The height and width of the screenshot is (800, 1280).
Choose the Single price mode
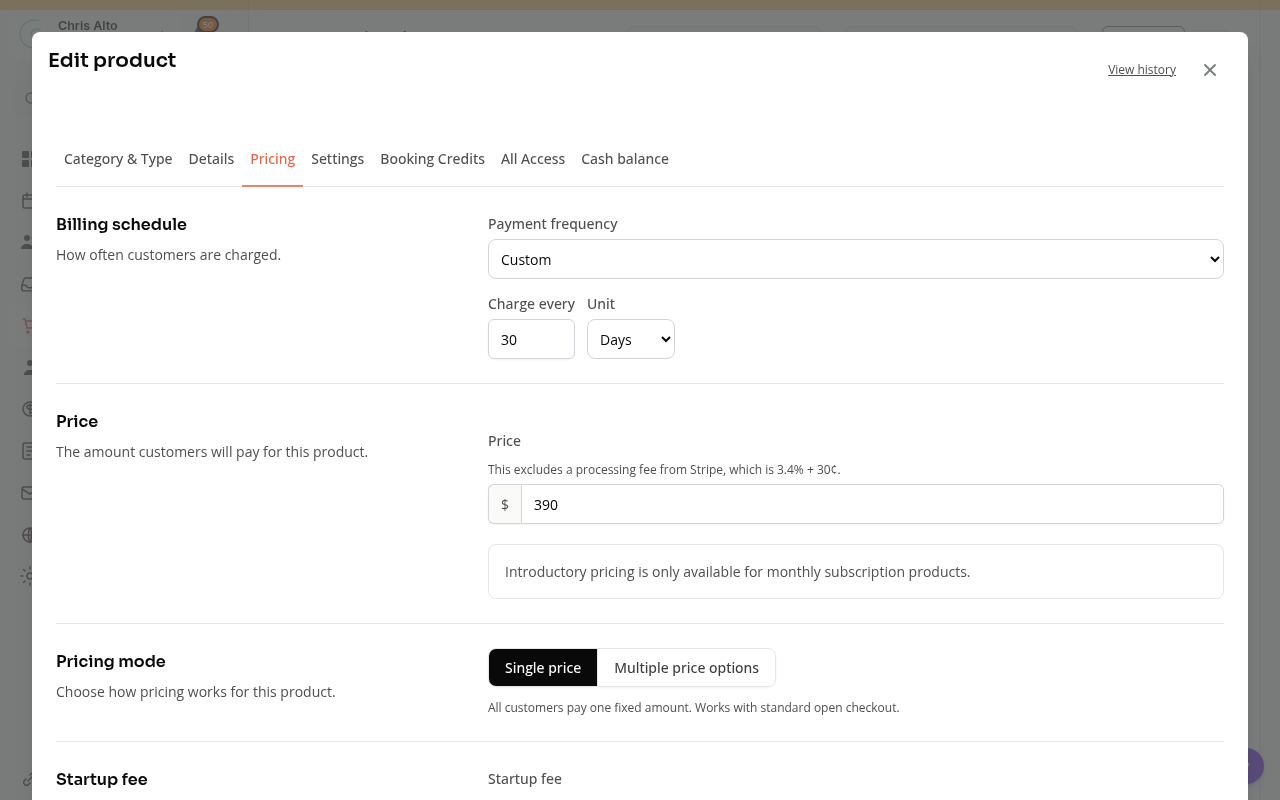tap(543, 668)
